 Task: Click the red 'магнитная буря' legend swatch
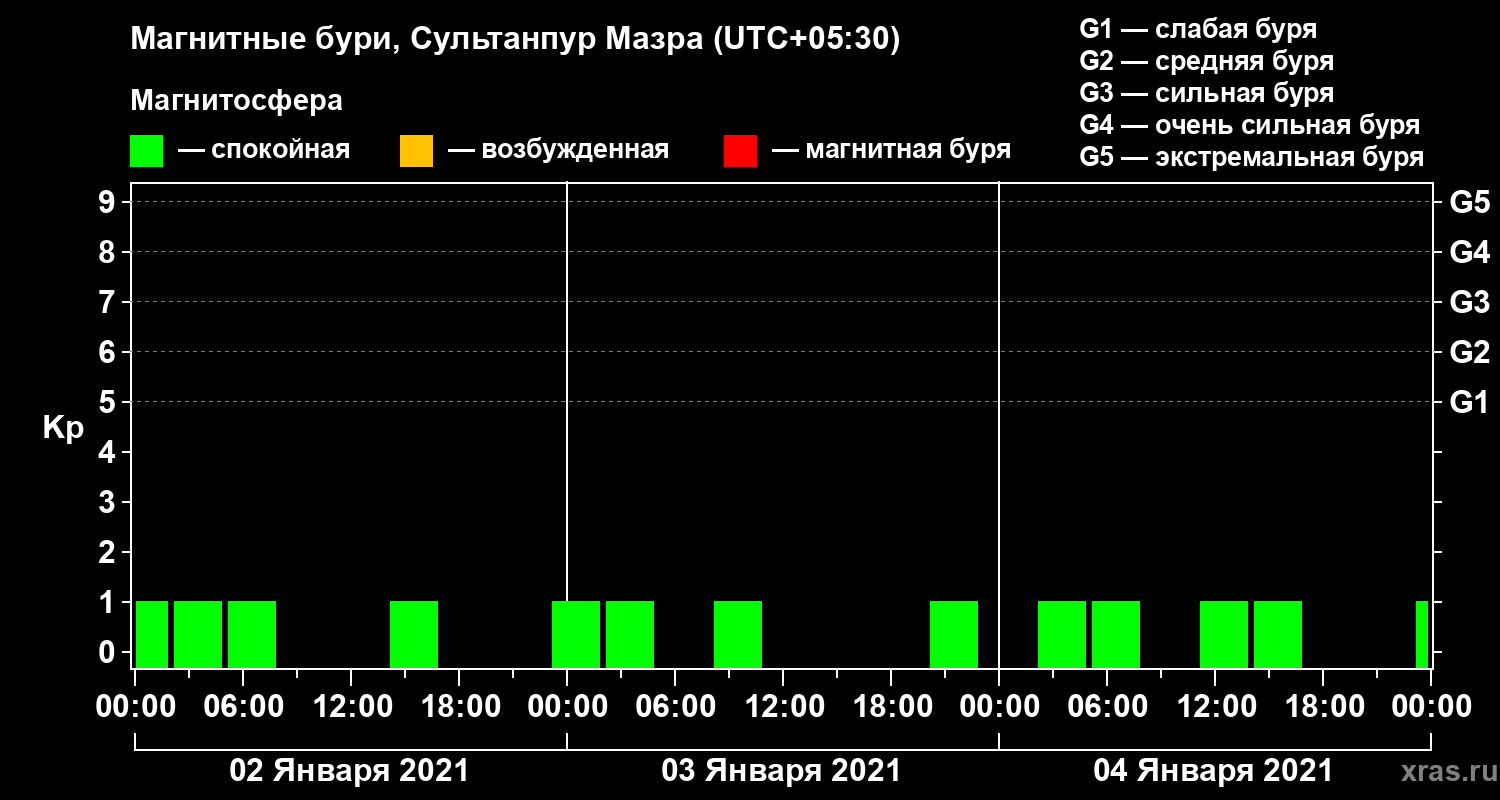pos(740,151)
